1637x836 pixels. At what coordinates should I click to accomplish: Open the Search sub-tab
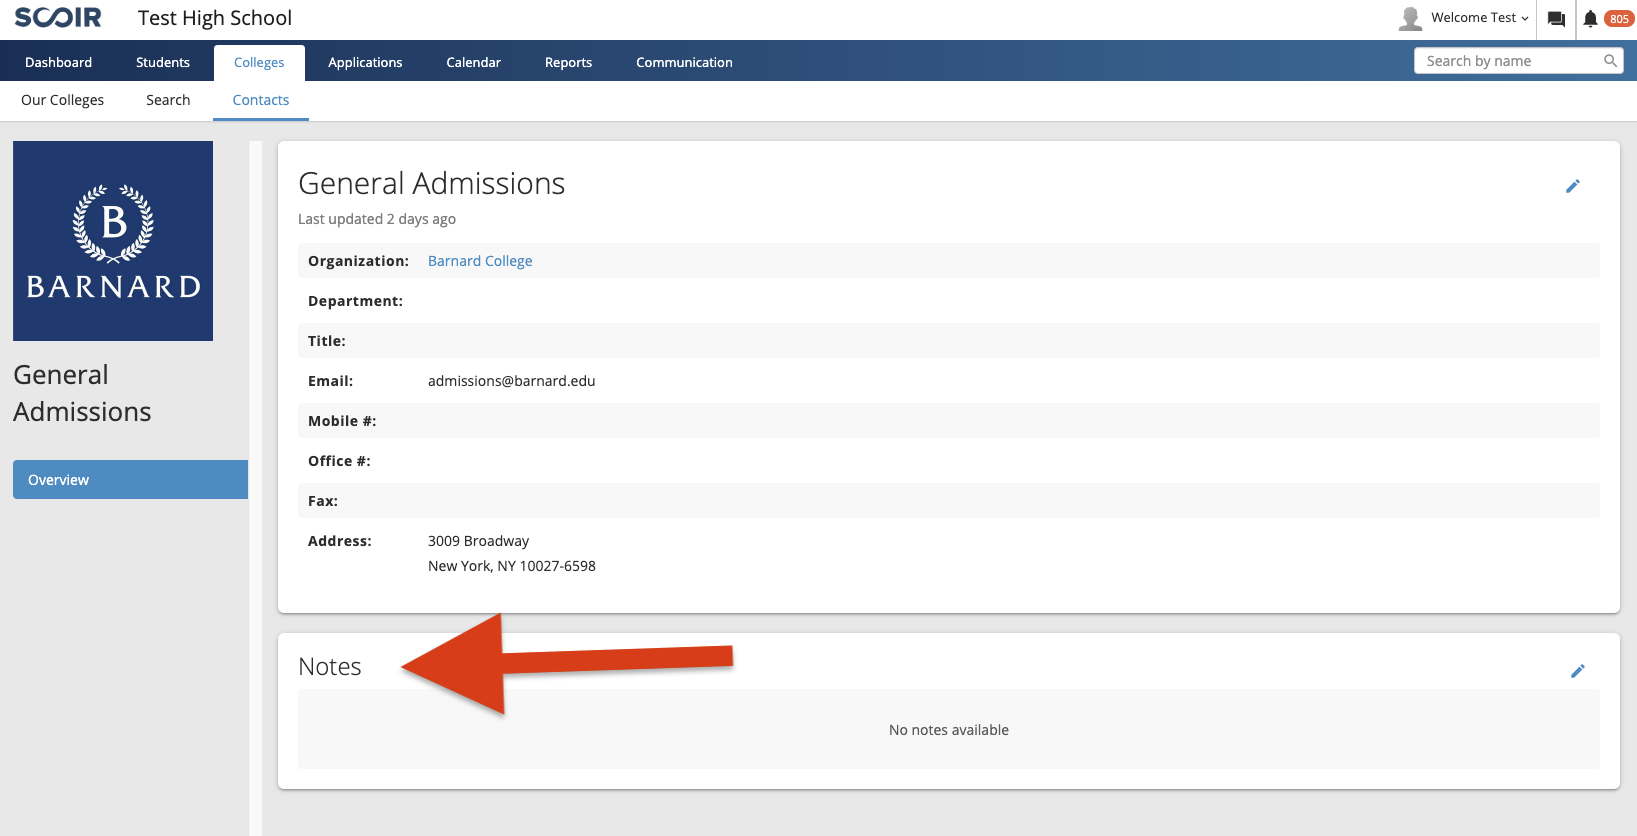click(x=168, y=100)
